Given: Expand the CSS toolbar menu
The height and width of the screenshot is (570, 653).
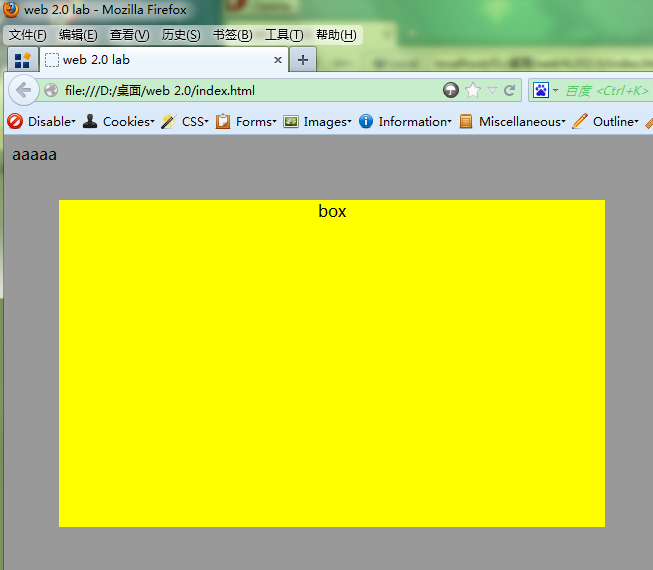Looking at the screenshot, I should click(185, 122).
